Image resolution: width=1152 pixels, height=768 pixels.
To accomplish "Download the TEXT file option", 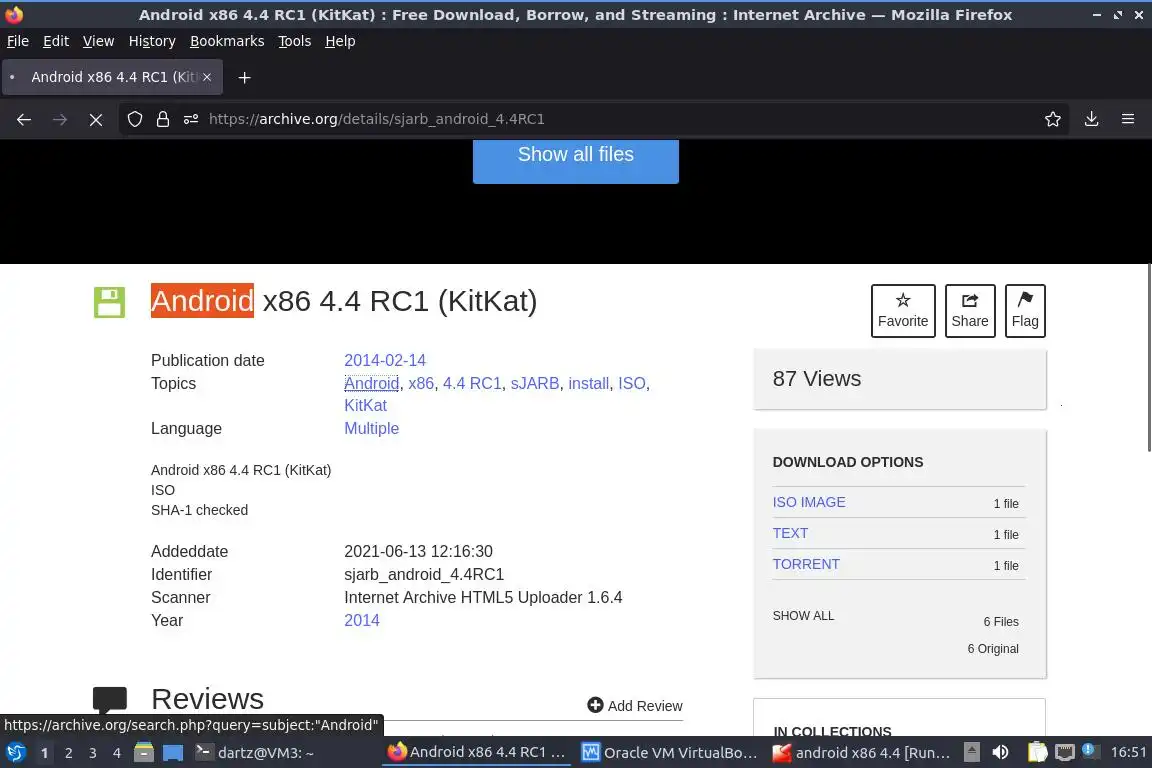I will [x=790, y=533].
